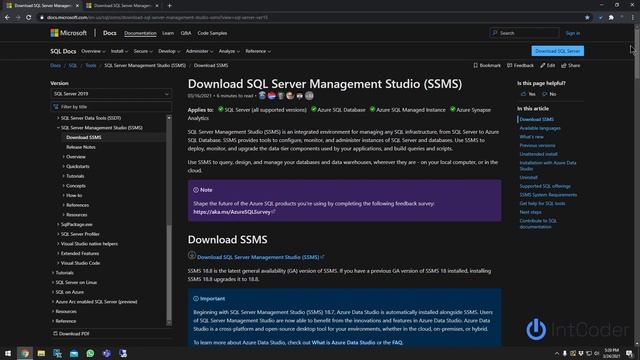The width and height of the screenshot is (640, 360).
Task: Vote Yes thumbs-up for helpful page
Action: [528, 94]
